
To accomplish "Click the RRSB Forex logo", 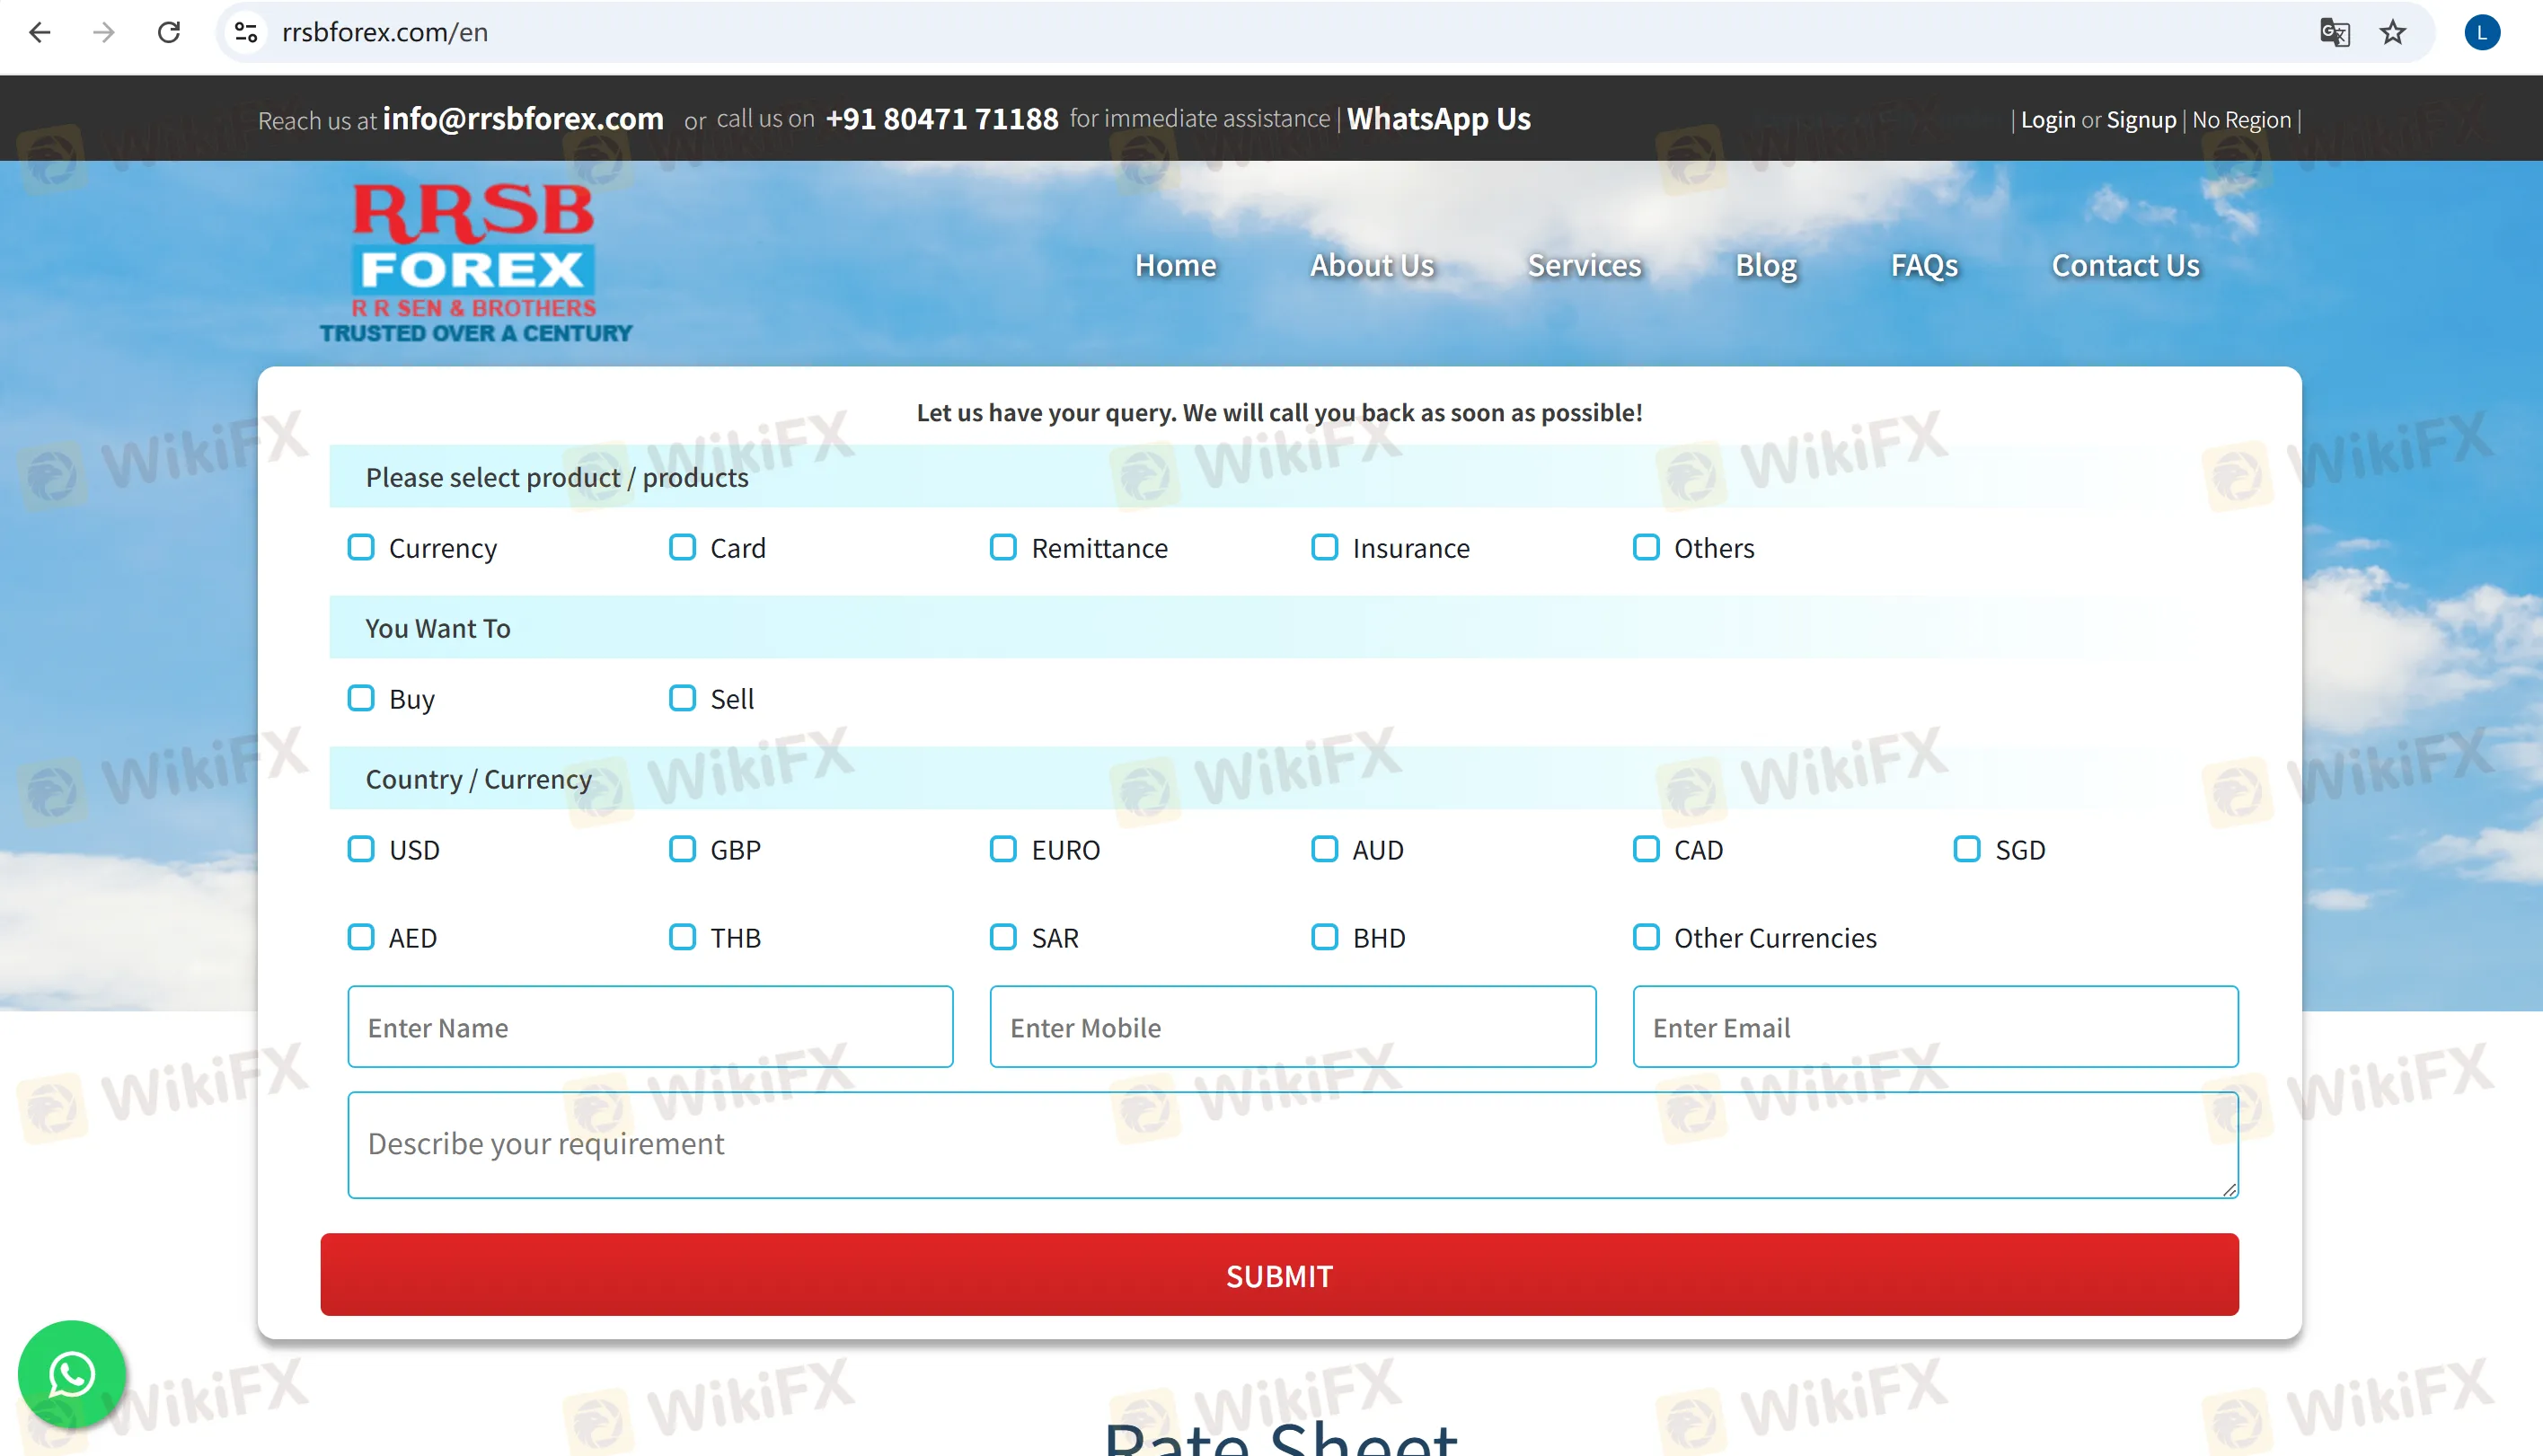I will [475, 258].
